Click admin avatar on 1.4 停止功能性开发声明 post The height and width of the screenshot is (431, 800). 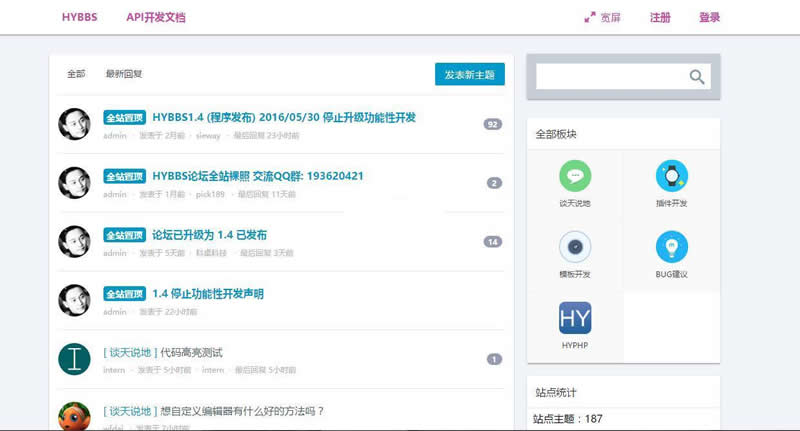coord(74,300)
